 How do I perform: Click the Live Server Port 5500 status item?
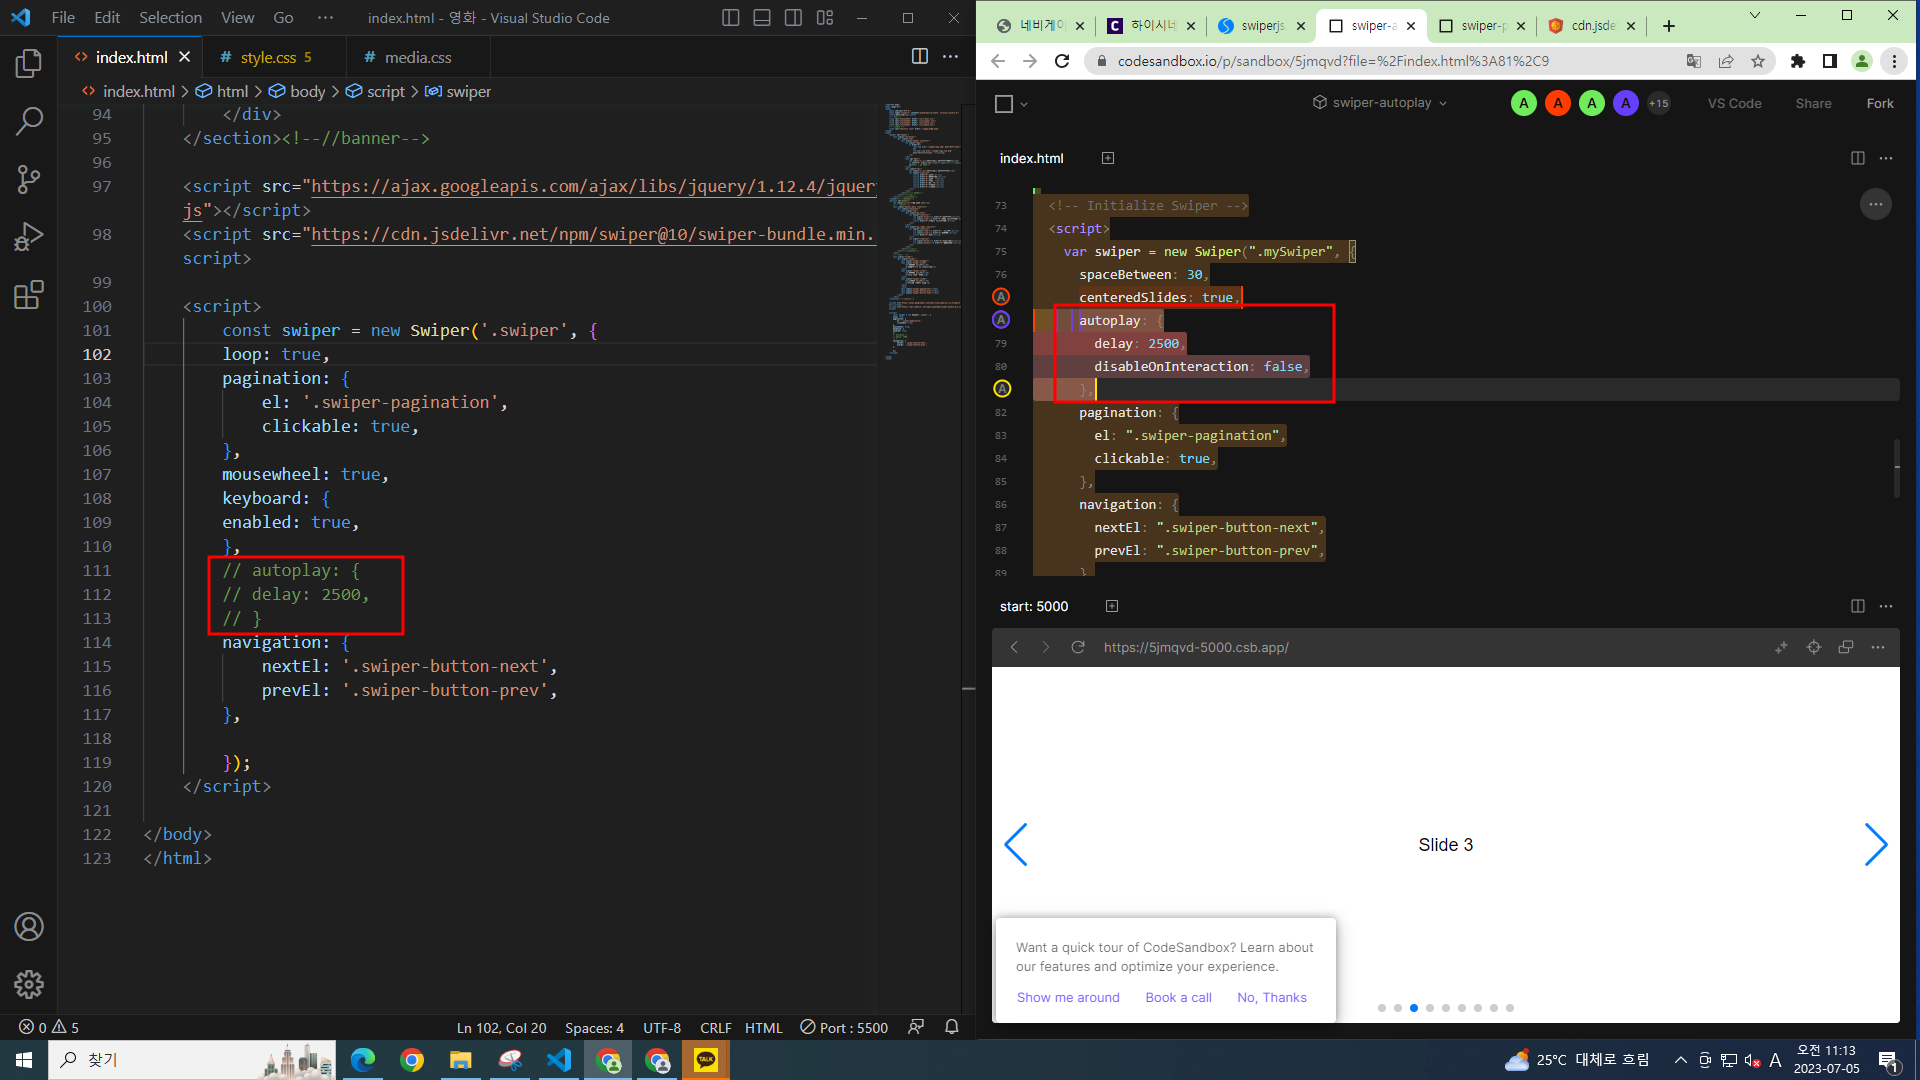pos(845,1027)
